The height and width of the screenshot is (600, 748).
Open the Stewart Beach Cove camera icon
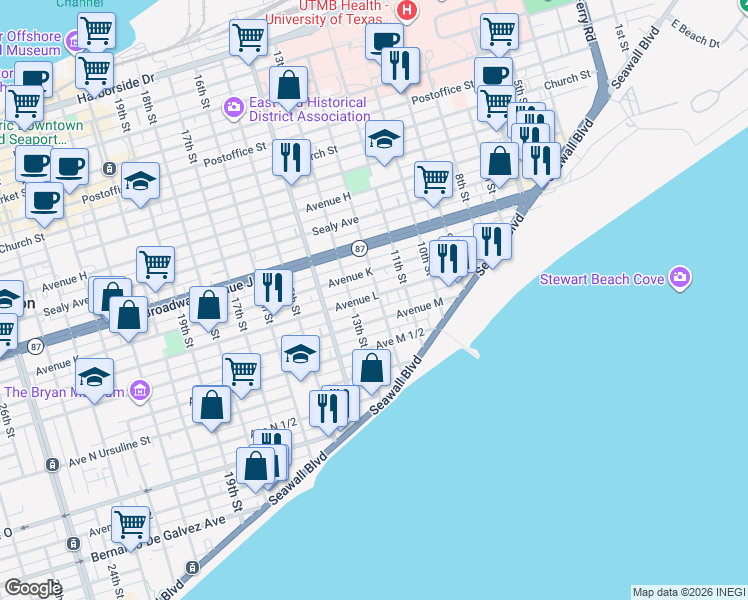[x=680, y=277]
